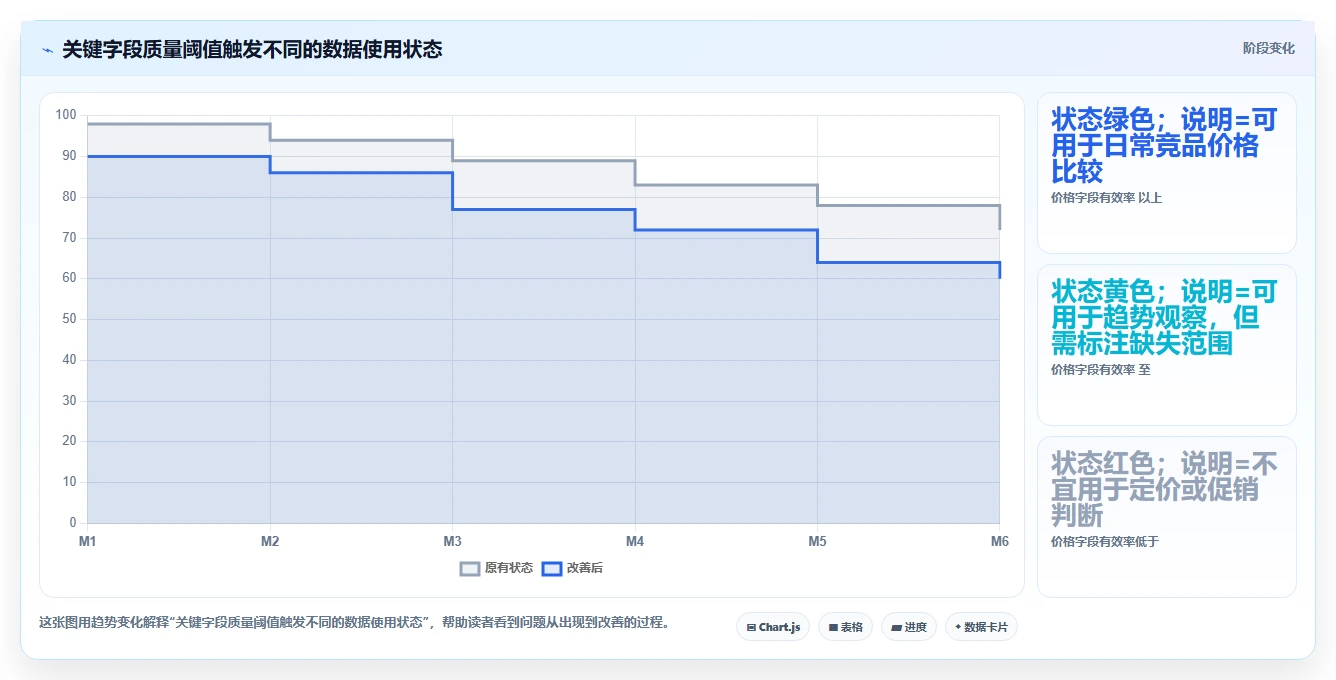Click the M3 axis label
The width and height of the screenshot is (1336, 680).
tap(452, 541)
